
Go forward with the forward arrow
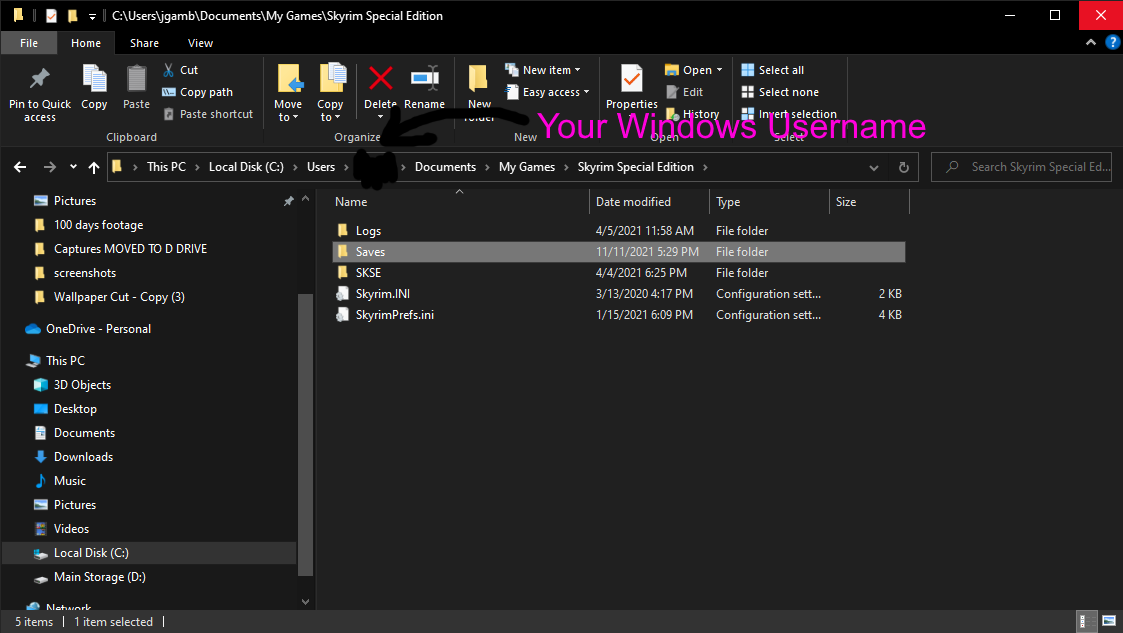[49, 167]
